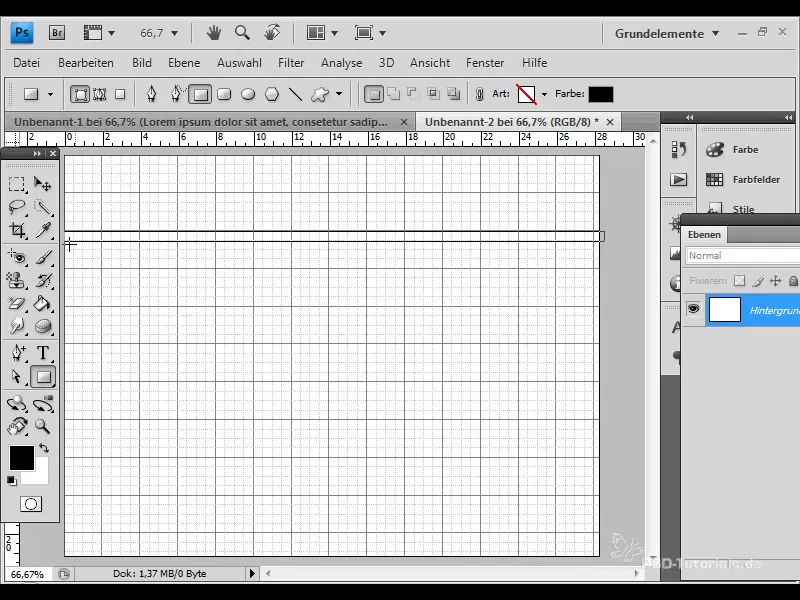Choose the Polygon shape in options bar
800x600 pixels.
pyautogui.click(x=272, y=94)
